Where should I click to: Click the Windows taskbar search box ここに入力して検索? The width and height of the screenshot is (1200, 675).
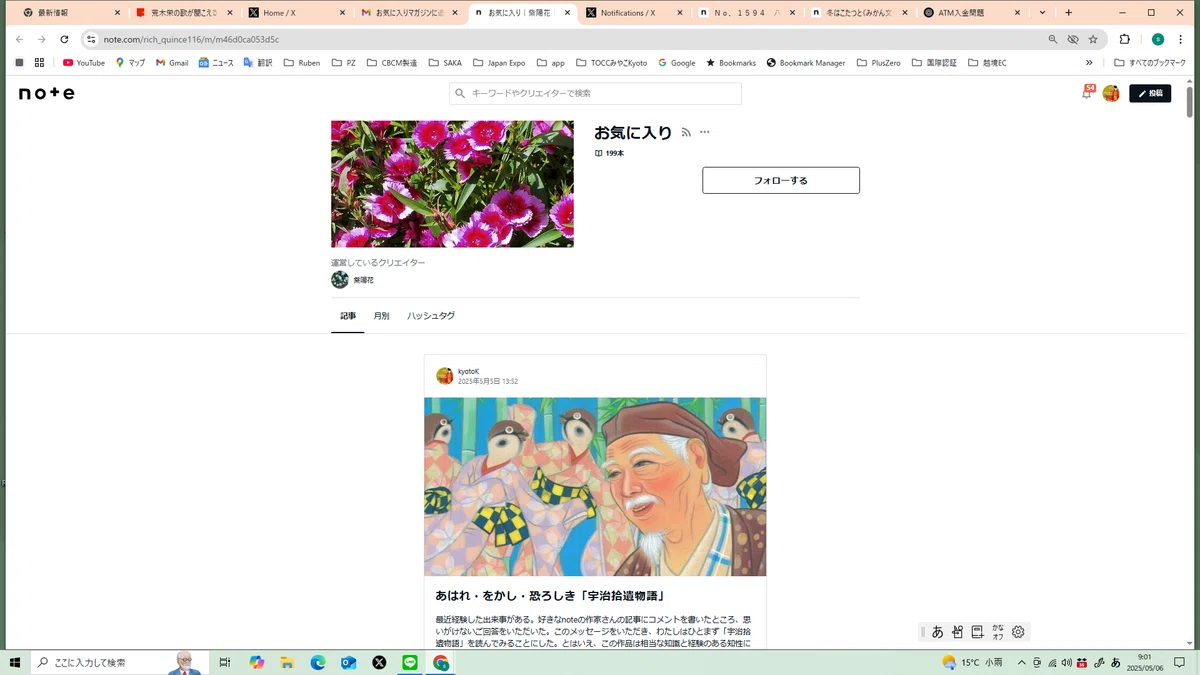click(120, 662)
